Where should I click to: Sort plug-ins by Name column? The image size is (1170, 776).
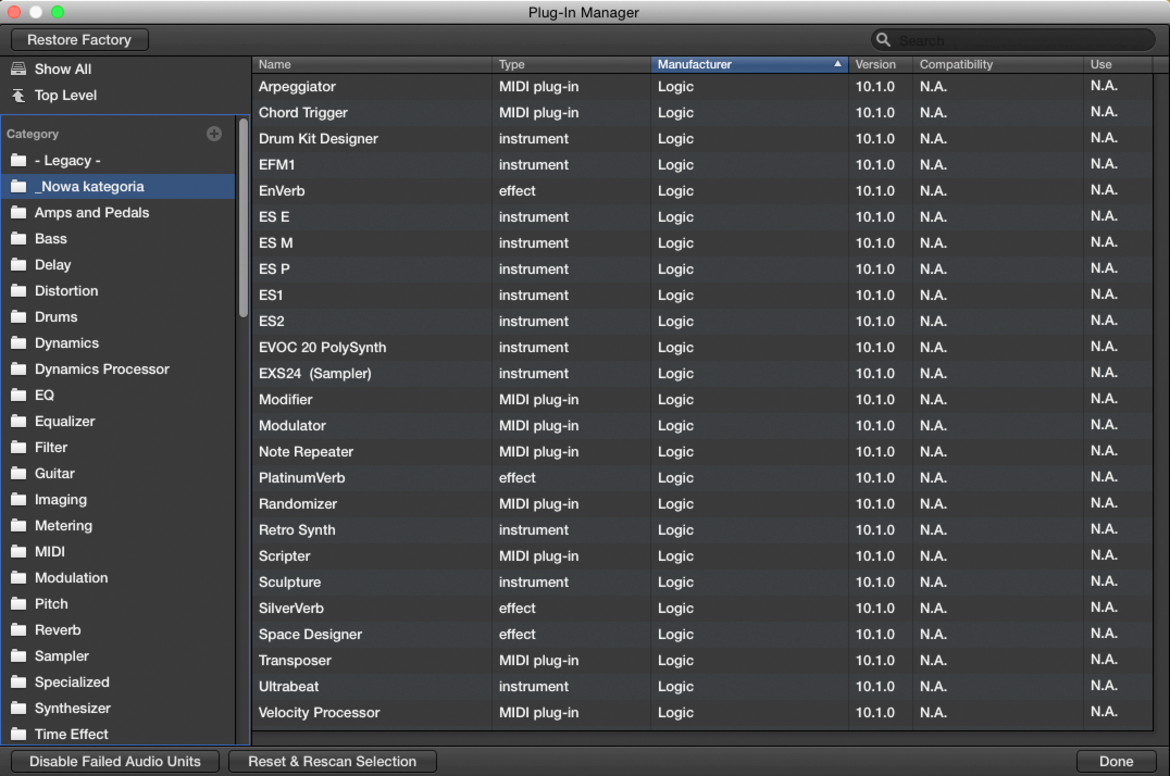(x=372, y=65)
